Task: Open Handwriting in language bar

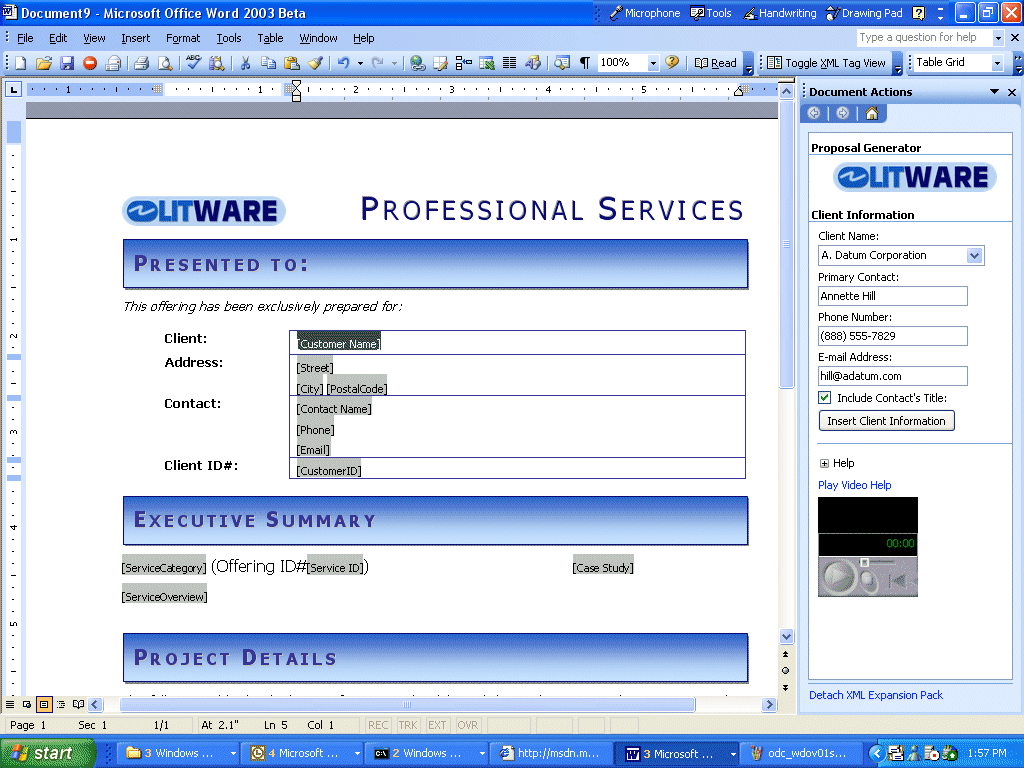Action: click(780, 13)
